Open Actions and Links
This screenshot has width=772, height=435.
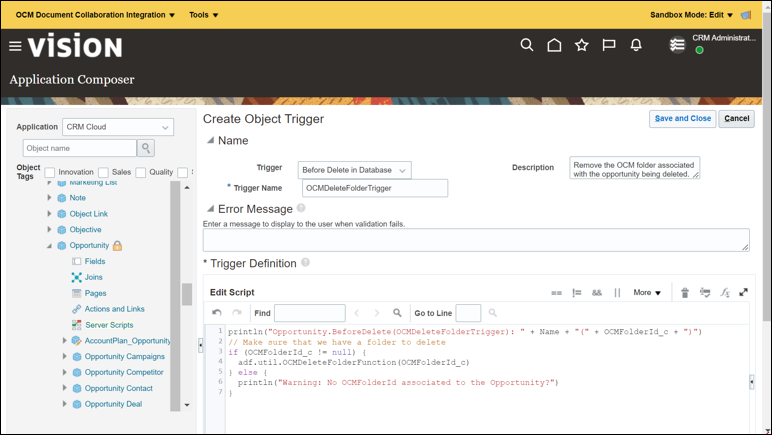coord(115,309)
